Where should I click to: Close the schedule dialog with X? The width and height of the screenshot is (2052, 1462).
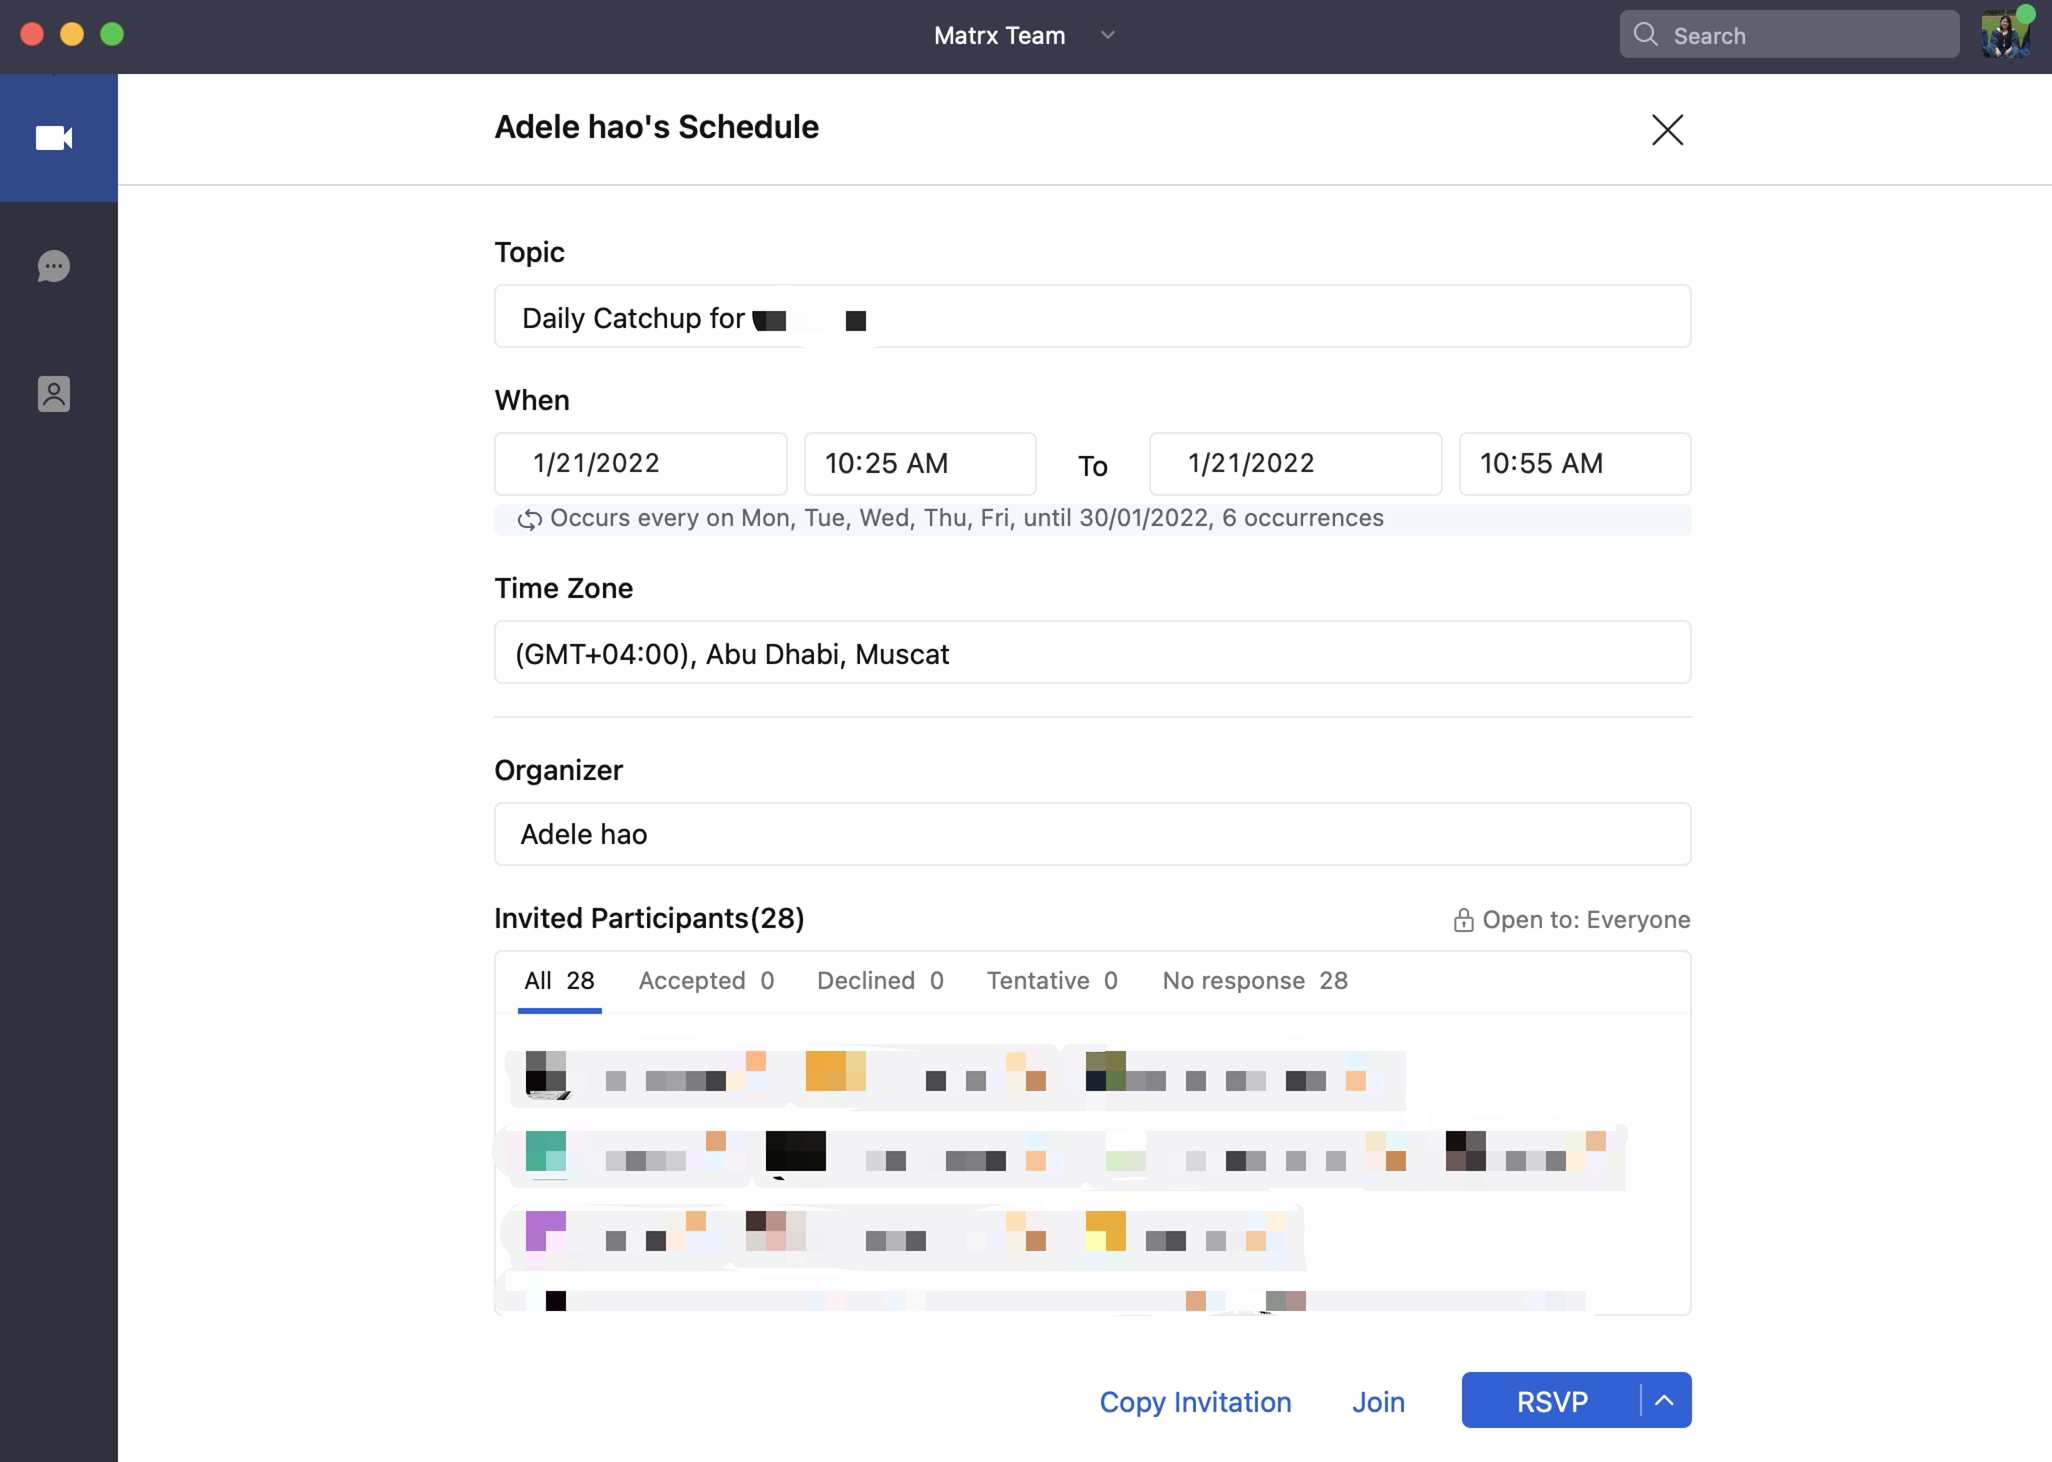point(1667,130)
